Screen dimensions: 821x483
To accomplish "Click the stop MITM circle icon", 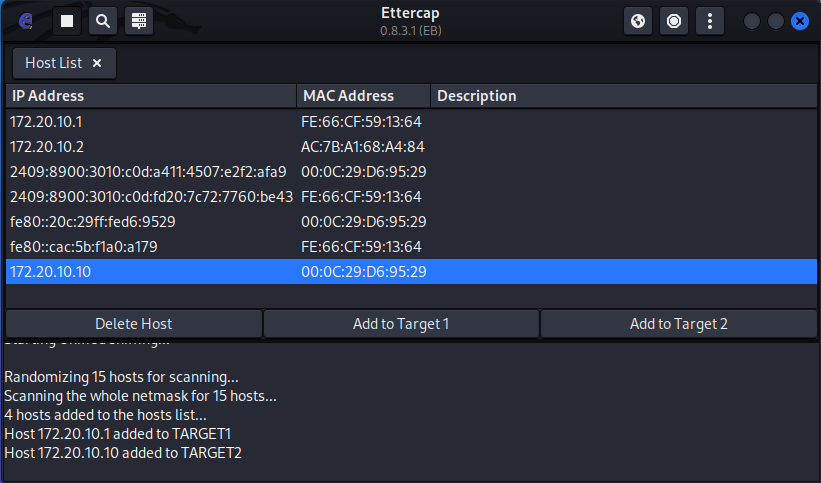I will [x=674, y=20].
